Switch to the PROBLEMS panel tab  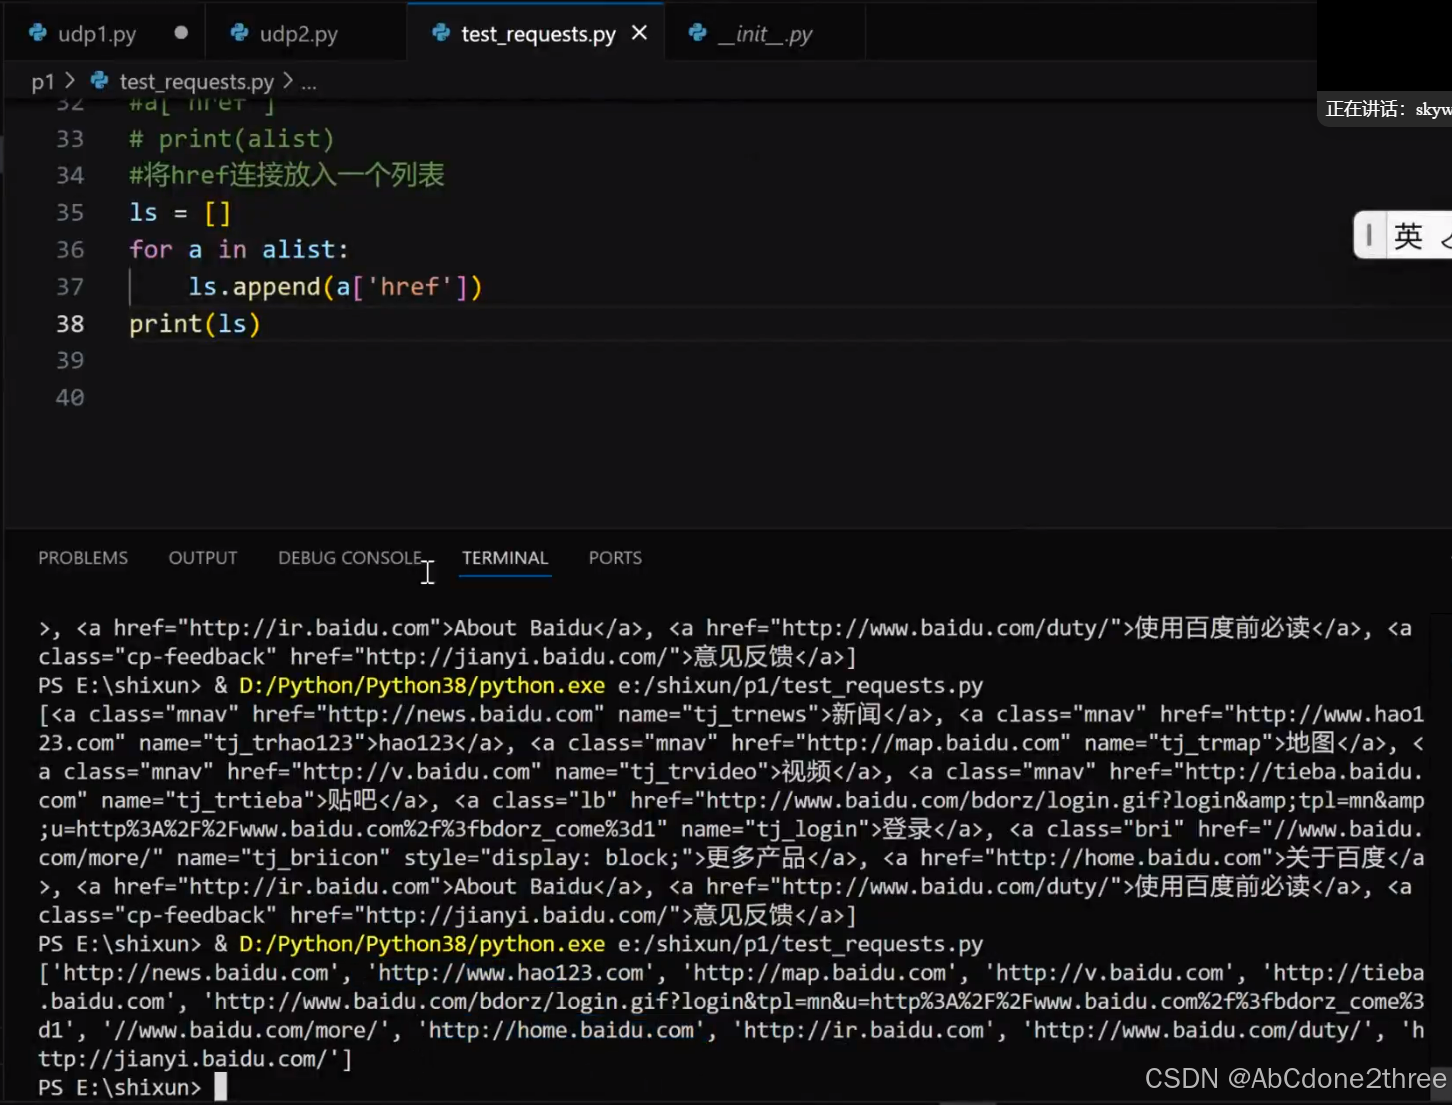pyautogui.click(x=83, y=558)
